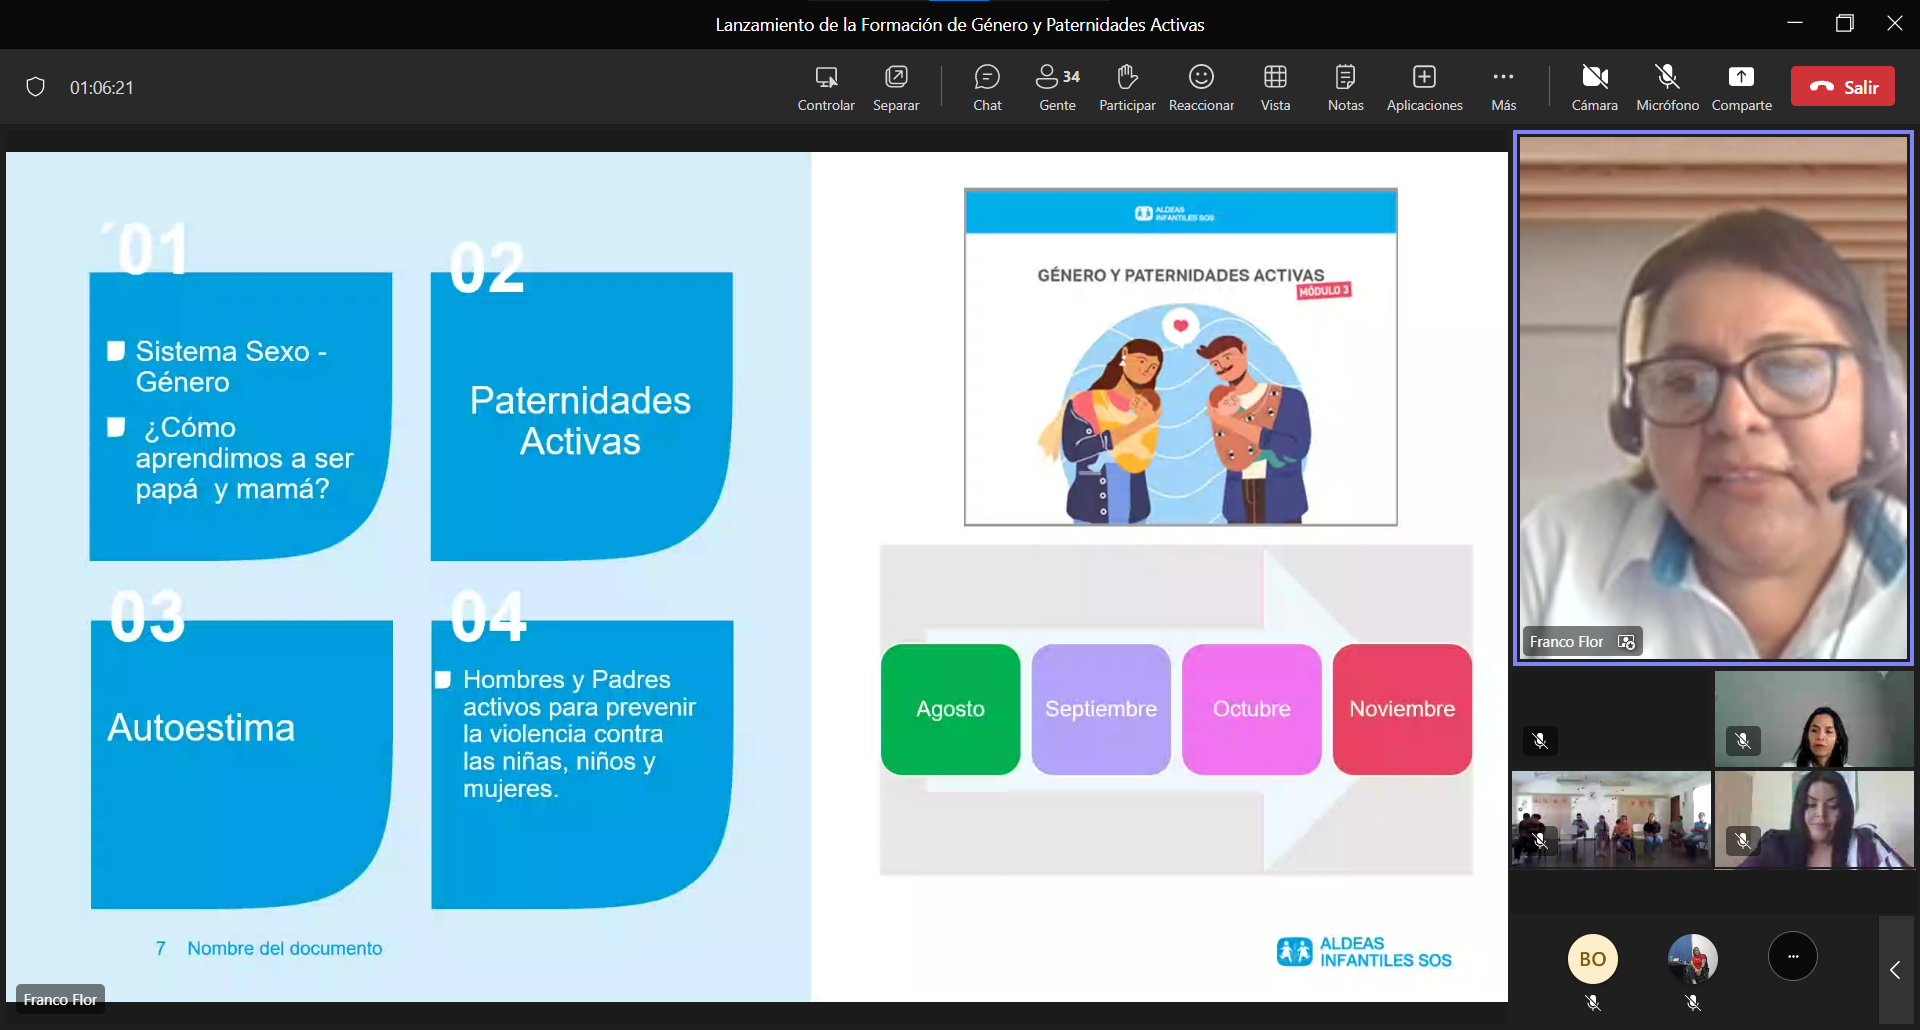Toggle the Cámara on
The height and width of the screenshot is (1030, 1920).
(x=1594, y=87)
